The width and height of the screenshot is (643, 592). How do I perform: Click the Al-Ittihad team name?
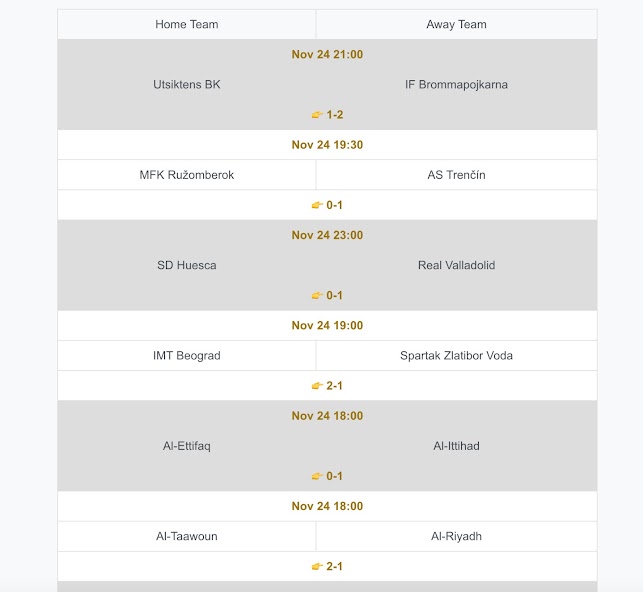tap(456, 446)
